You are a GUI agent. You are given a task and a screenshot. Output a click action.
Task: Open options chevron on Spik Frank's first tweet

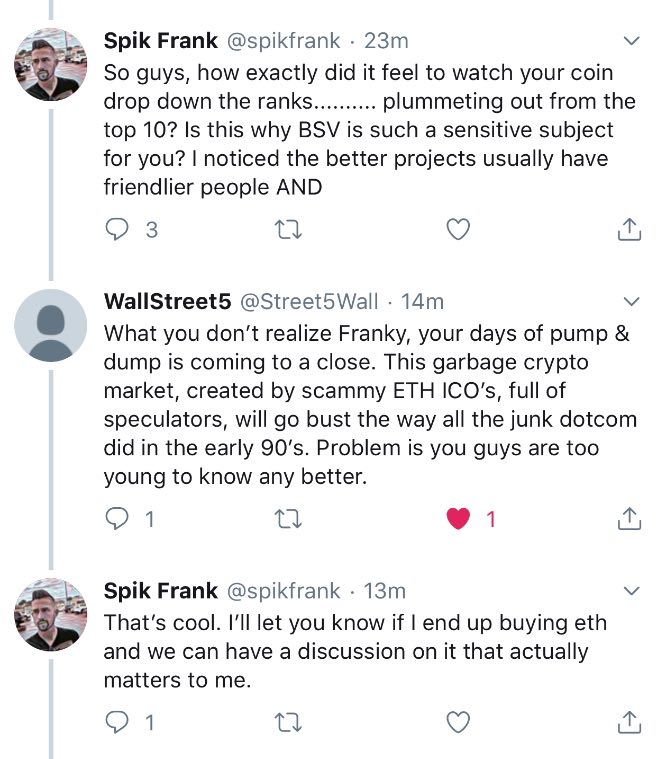tap(631, 41)
